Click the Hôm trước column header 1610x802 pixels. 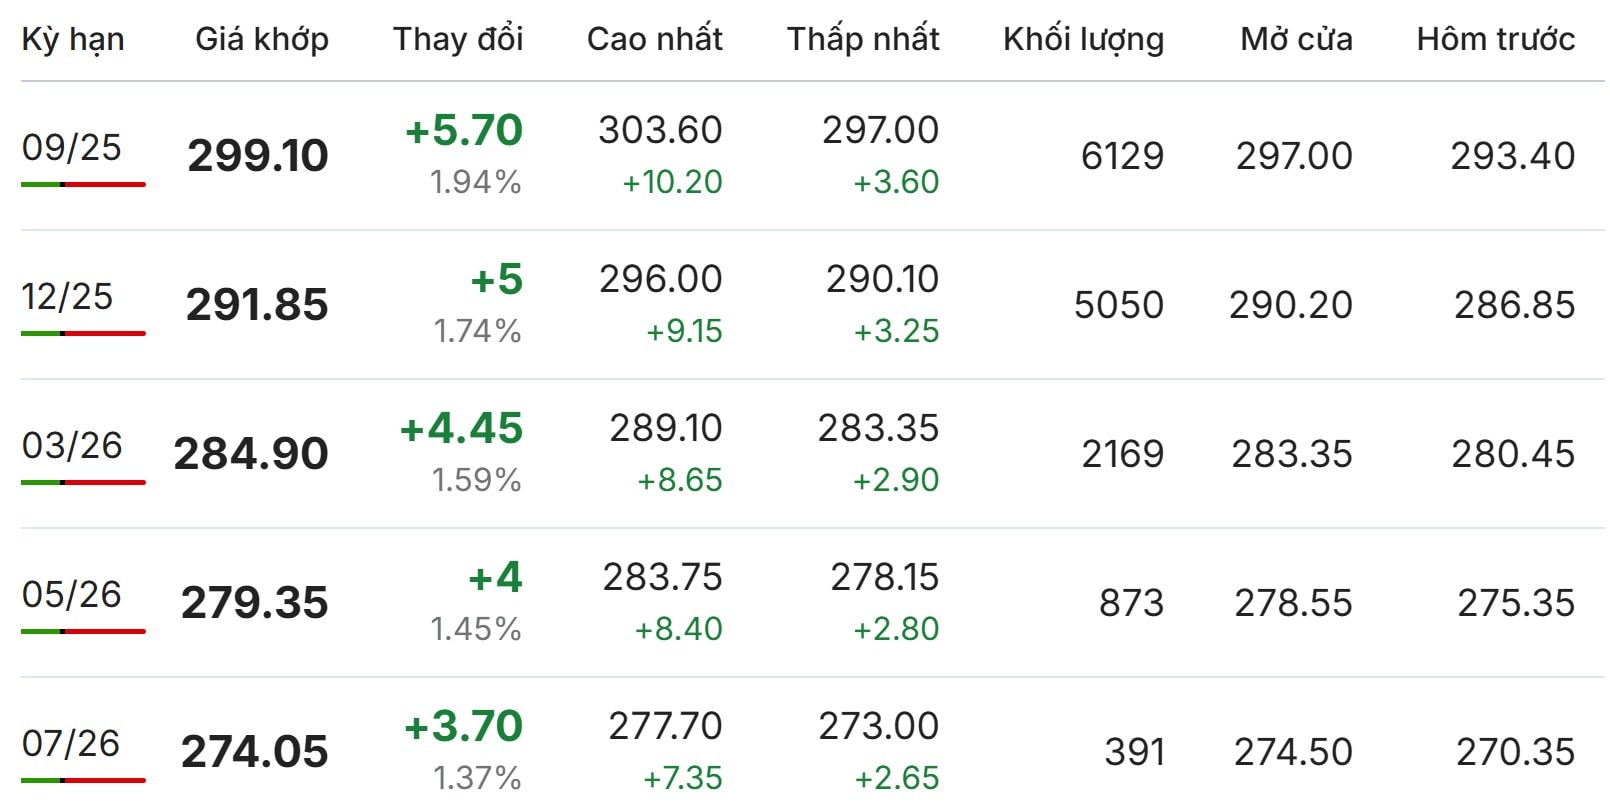click(1496, 39)
